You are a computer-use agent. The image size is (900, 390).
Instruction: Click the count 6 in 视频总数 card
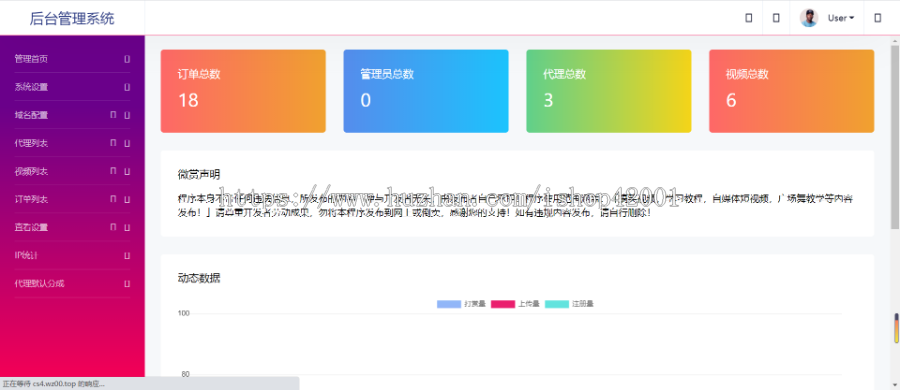[x=731, y=101]
